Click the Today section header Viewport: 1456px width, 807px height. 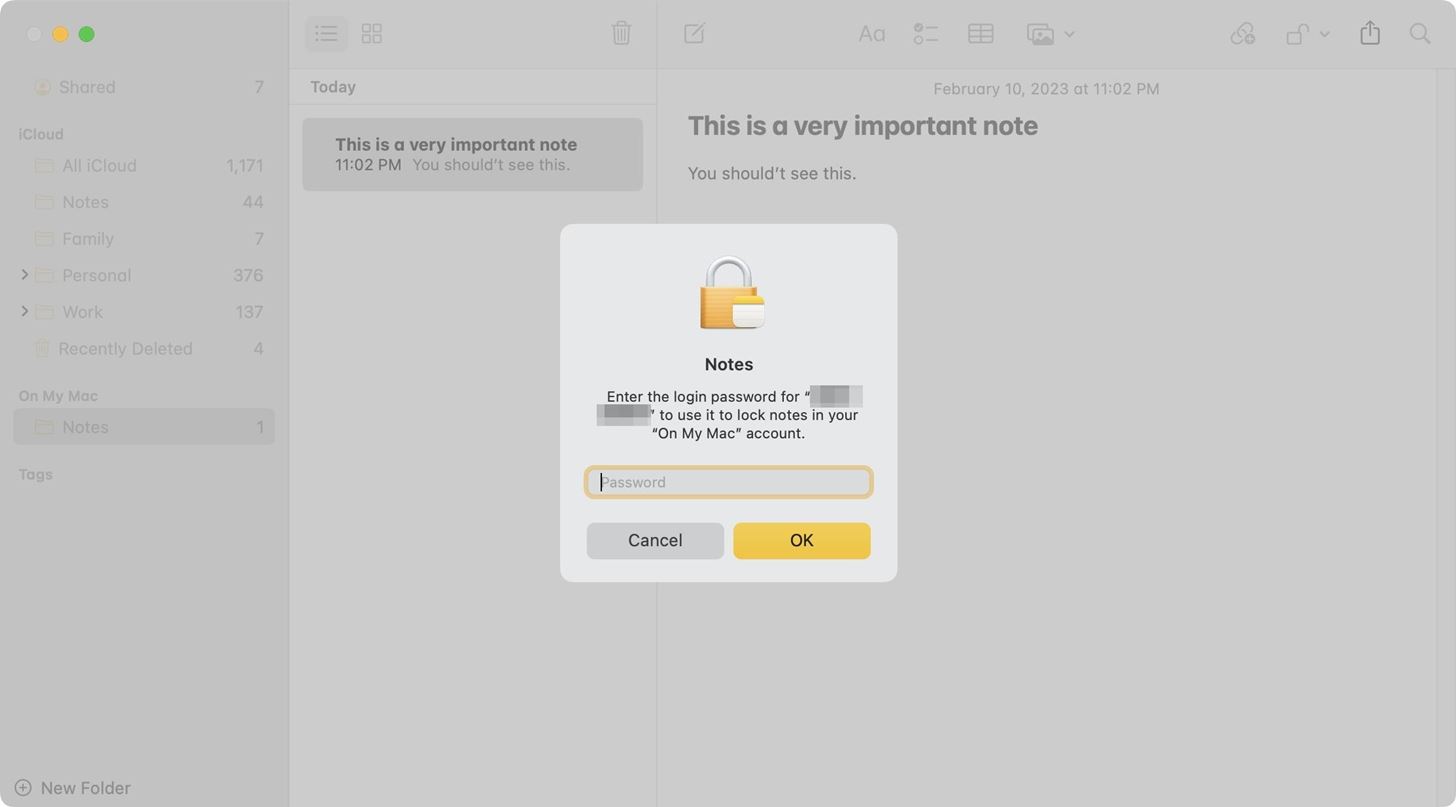point(333,87)
